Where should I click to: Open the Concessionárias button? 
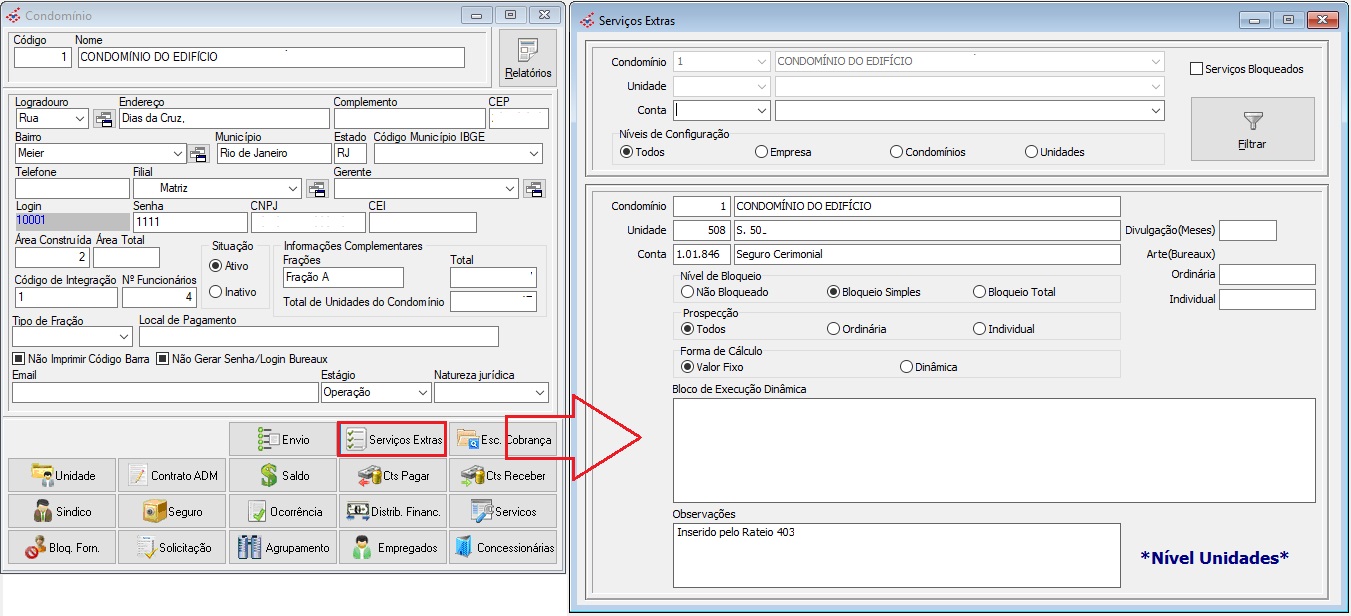(503, 548)
